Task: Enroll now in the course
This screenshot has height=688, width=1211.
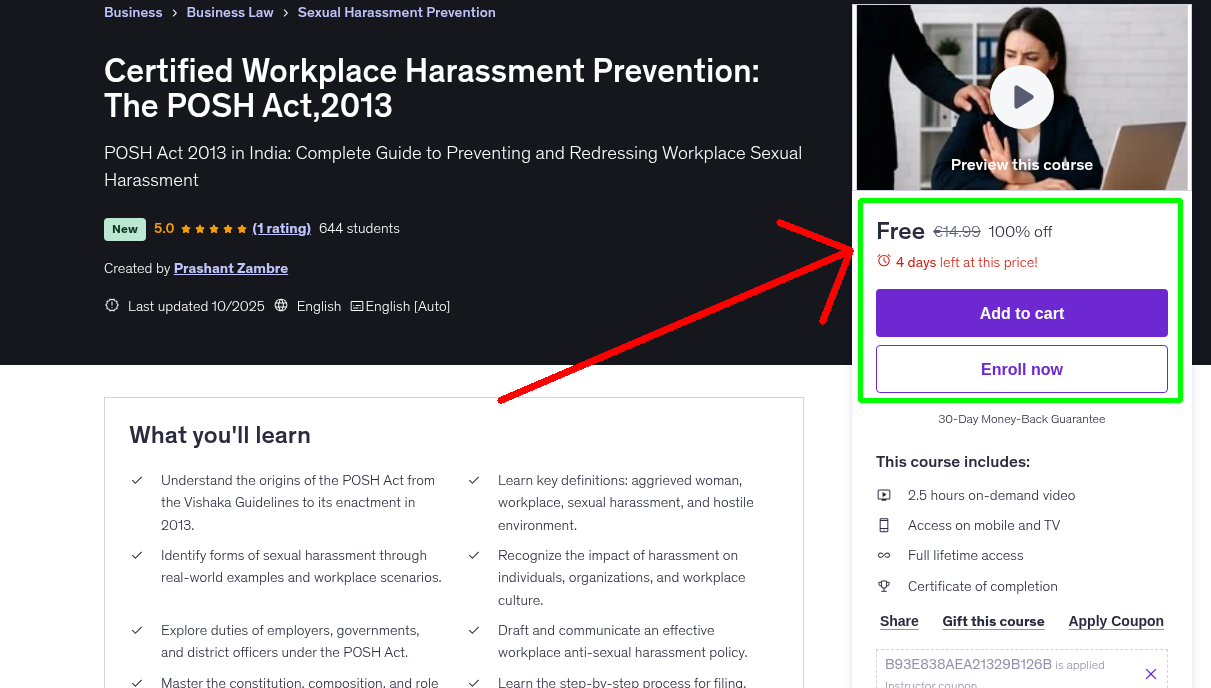Action: 1021,368
